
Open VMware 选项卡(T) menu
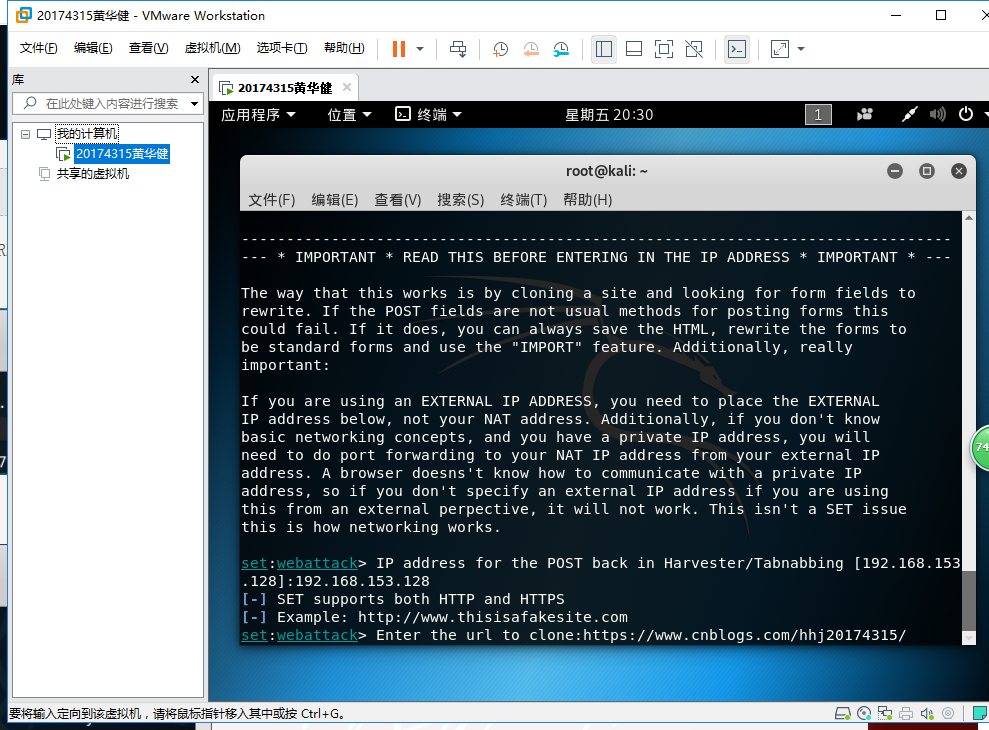point(282,48)
